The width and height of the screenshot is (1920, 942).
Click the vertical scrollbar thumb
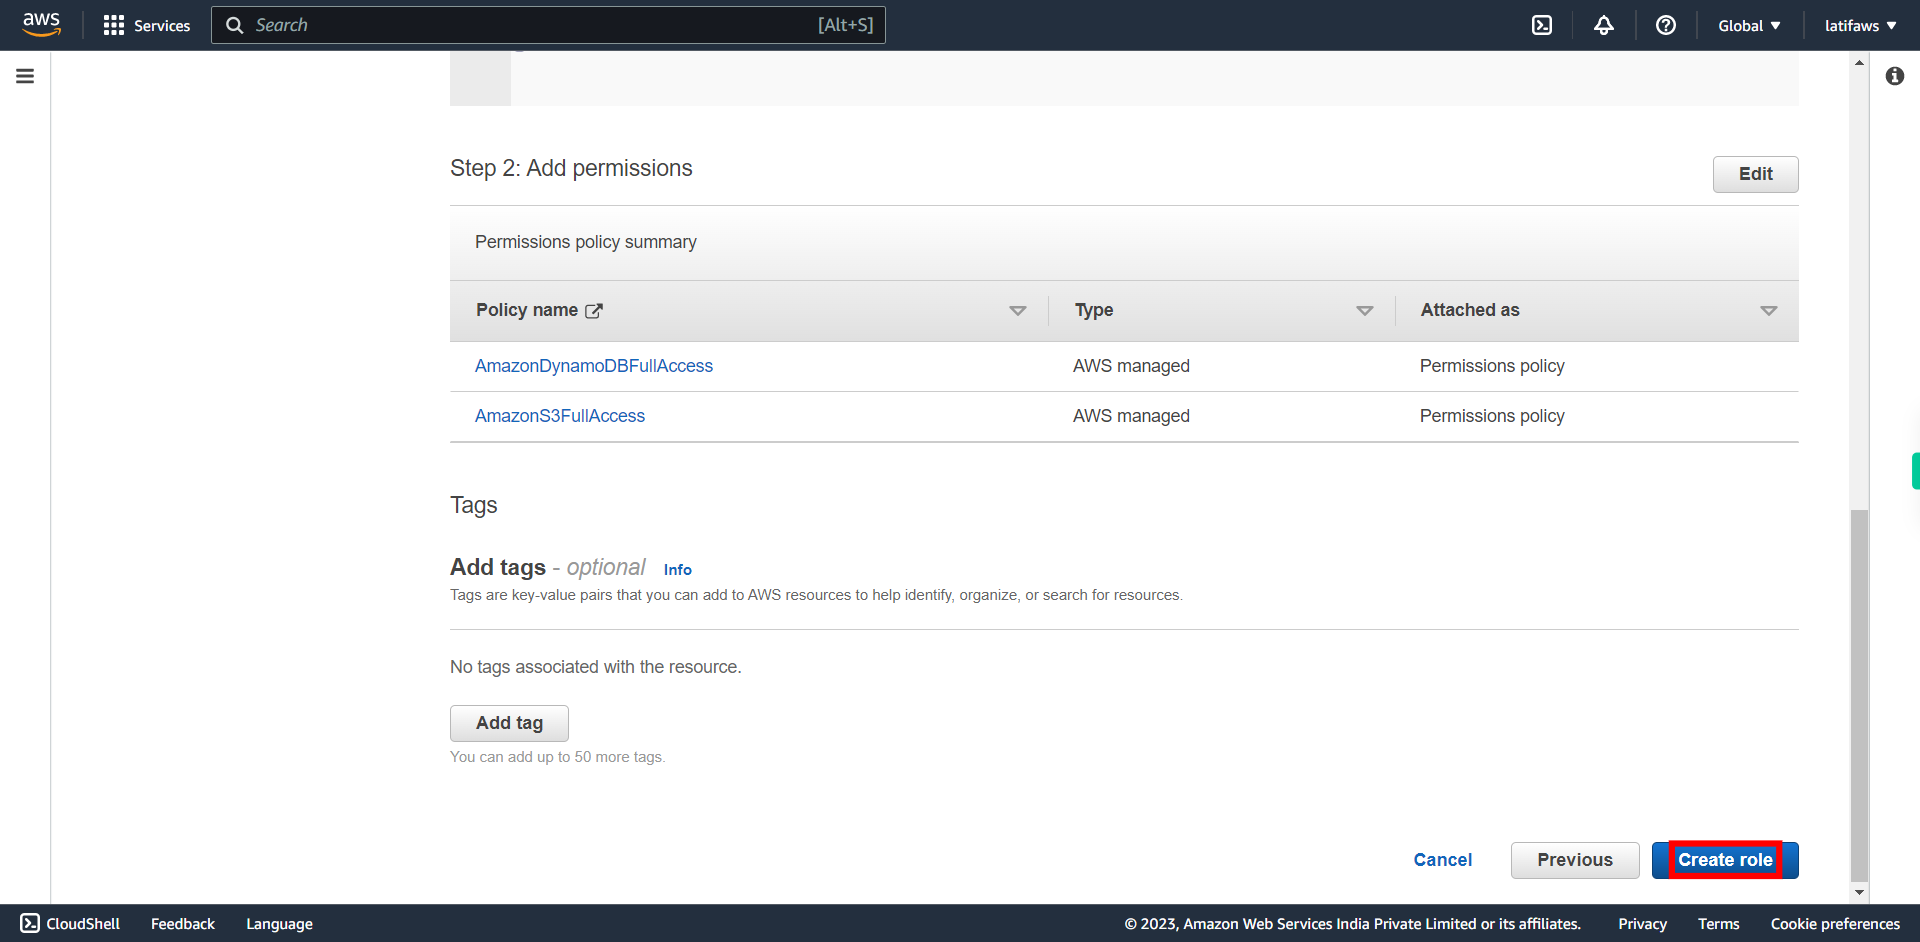pyautogui.click(x=1859, y=695)
